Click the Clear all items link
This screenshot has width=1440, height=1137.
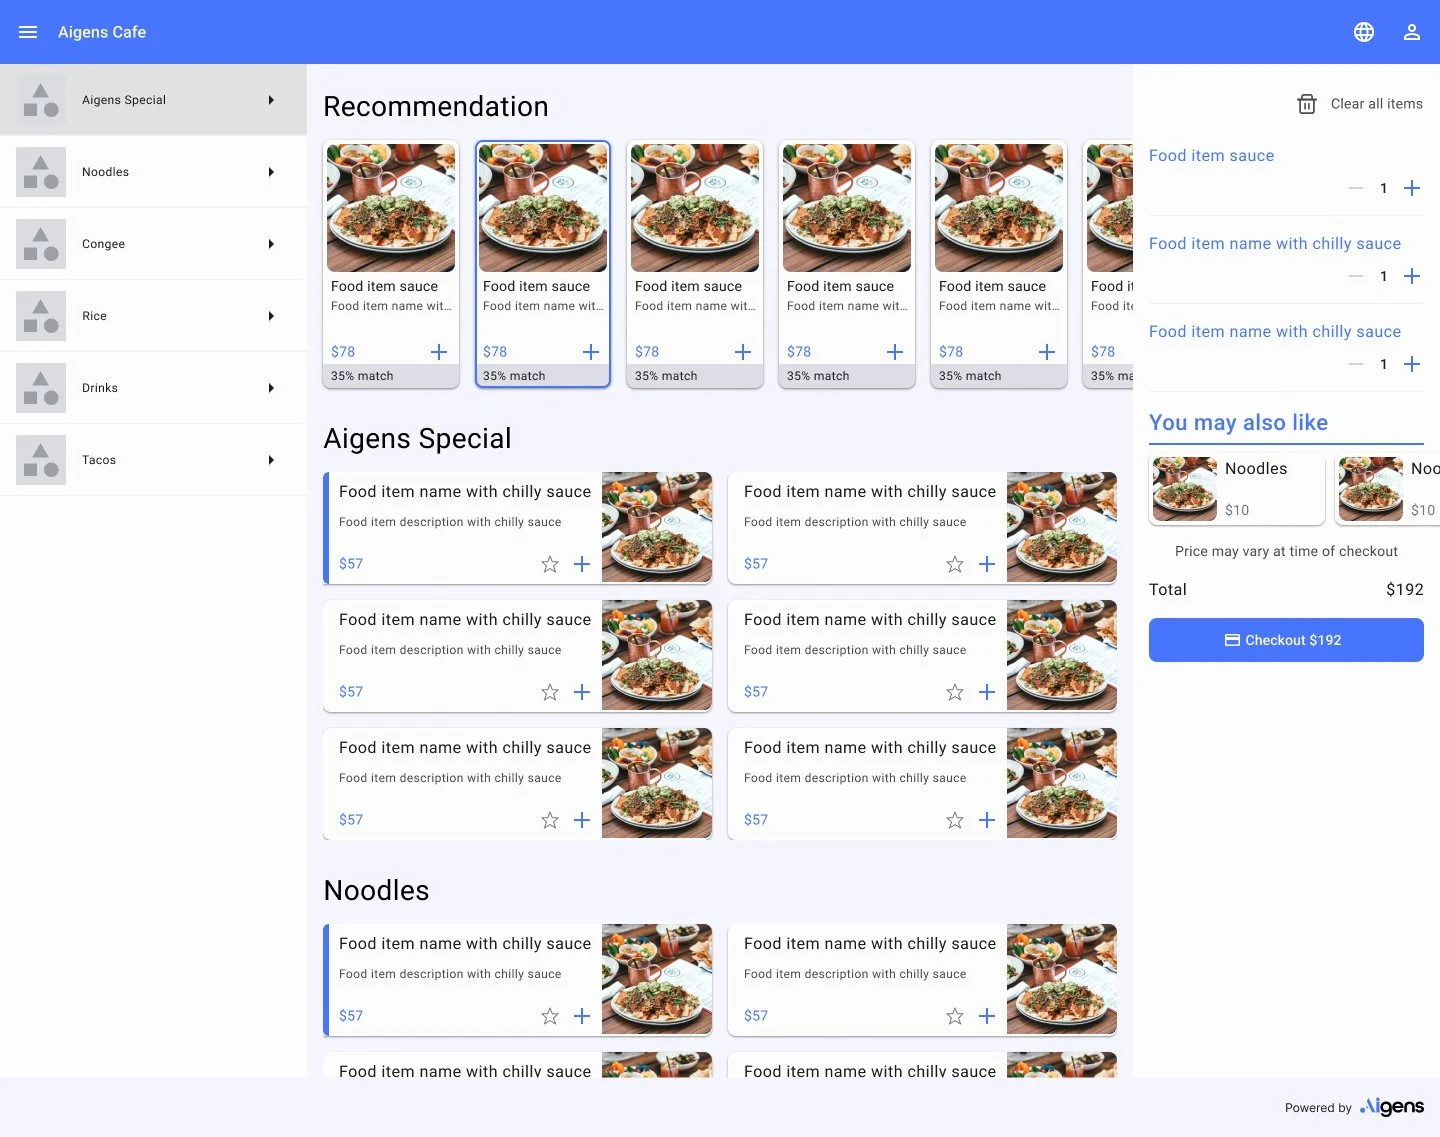[1376, 103]
